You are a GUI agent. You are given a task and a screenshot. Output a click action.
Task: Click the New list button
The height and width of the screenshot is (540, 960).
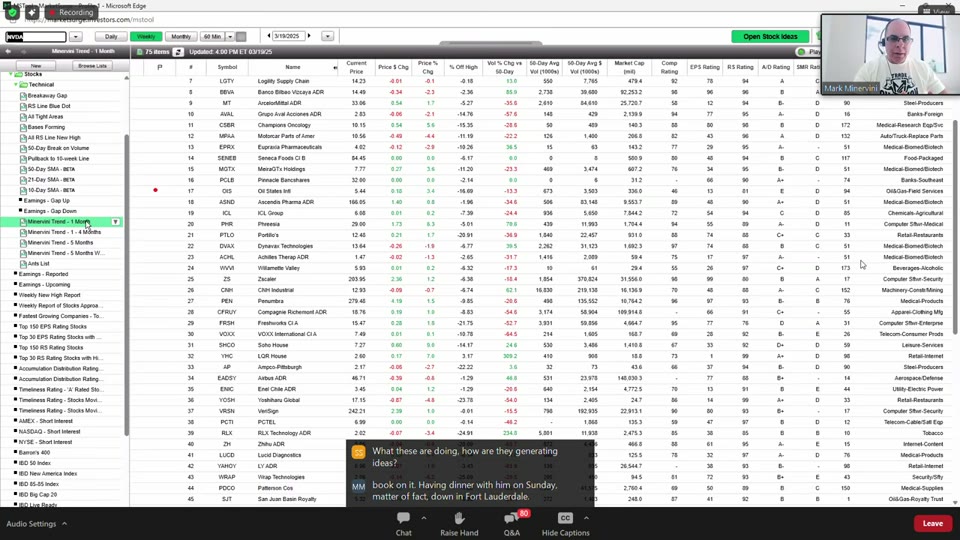point(36,66)
